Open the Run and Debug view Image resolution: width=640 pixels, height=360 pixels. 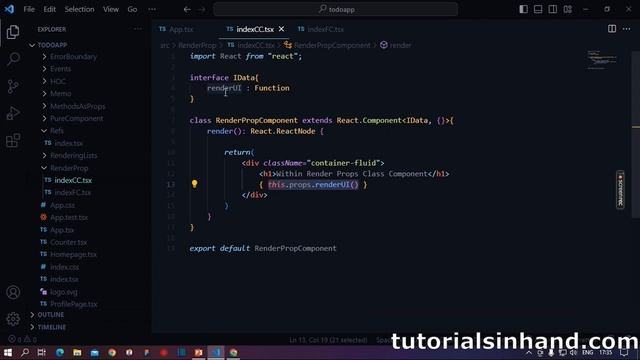click(x=13, y=113)
